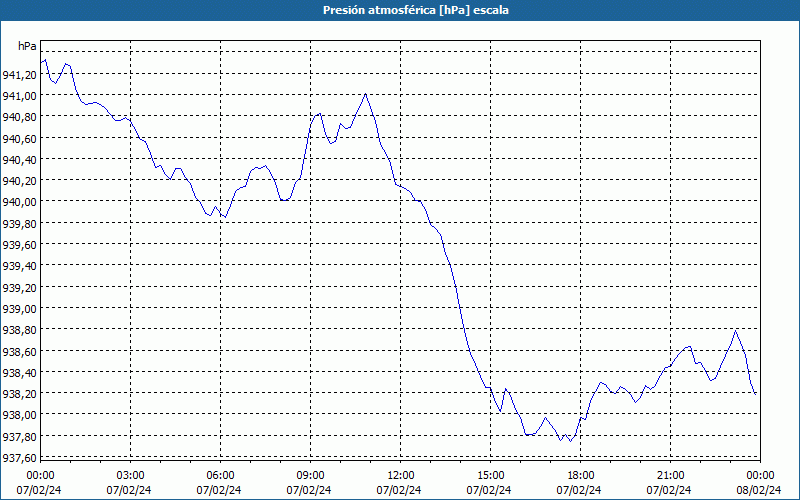Click the 08/02/24 date label

759,490
